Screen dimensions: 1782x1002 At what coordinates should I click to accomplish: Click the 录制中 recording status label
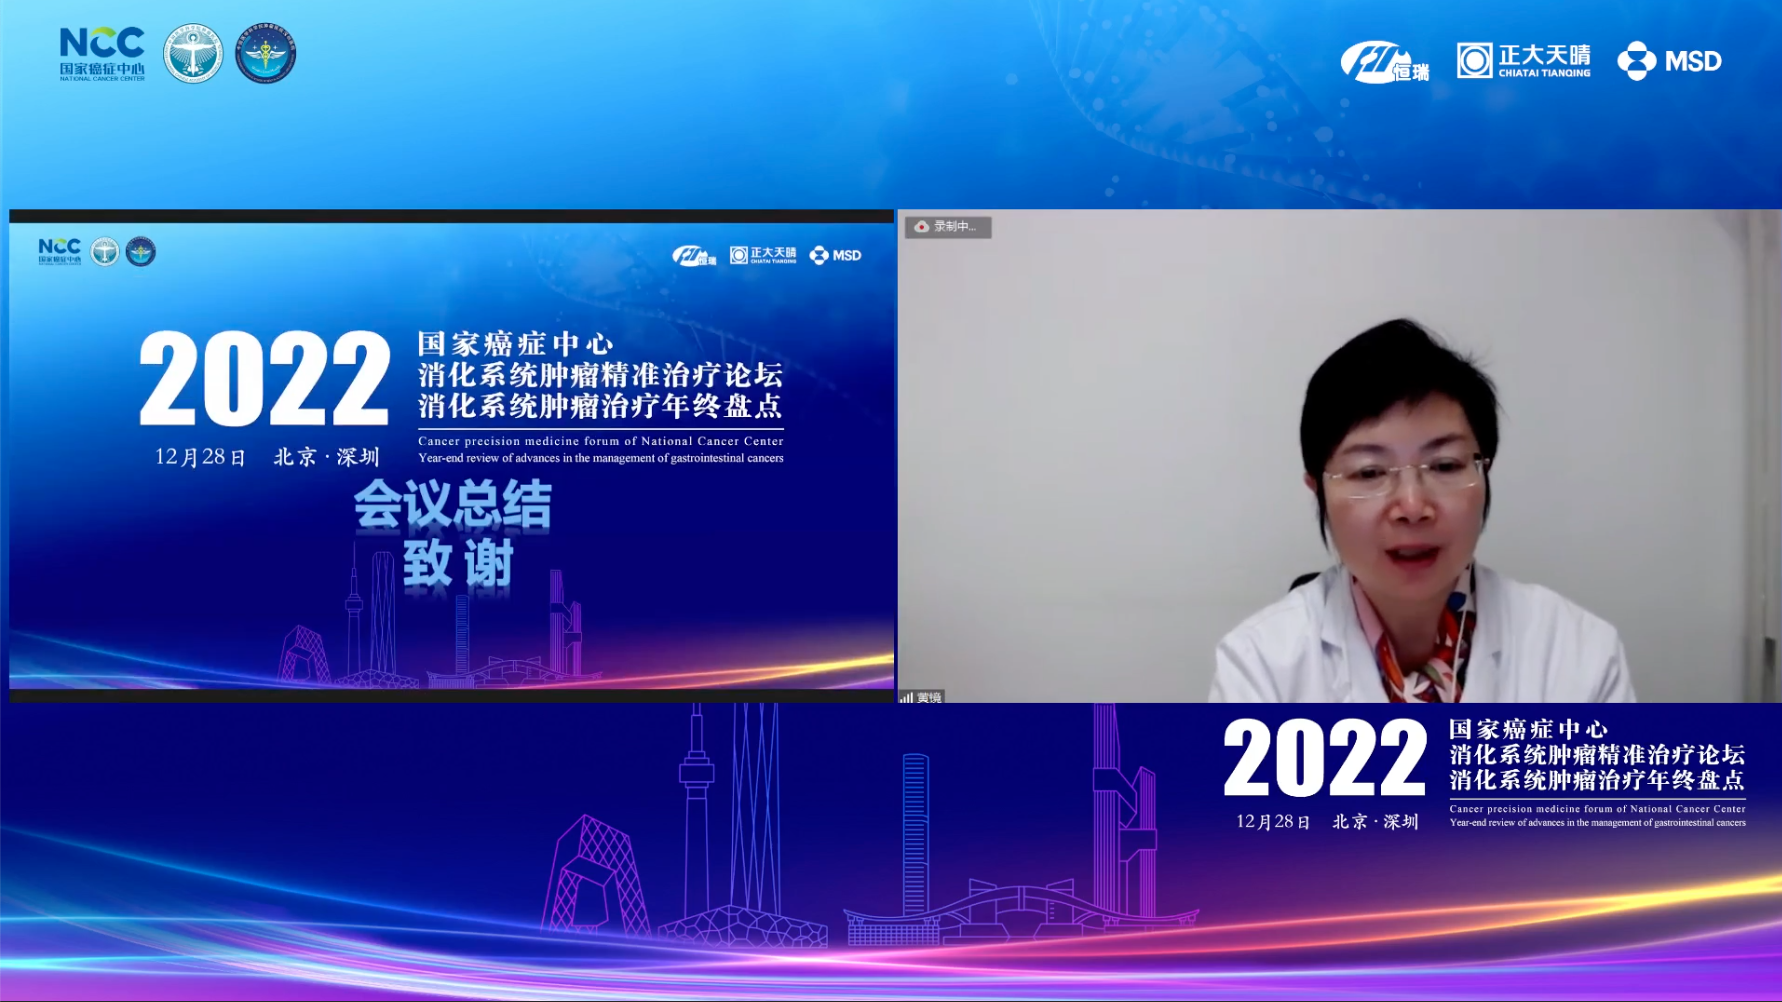point(955,227)
